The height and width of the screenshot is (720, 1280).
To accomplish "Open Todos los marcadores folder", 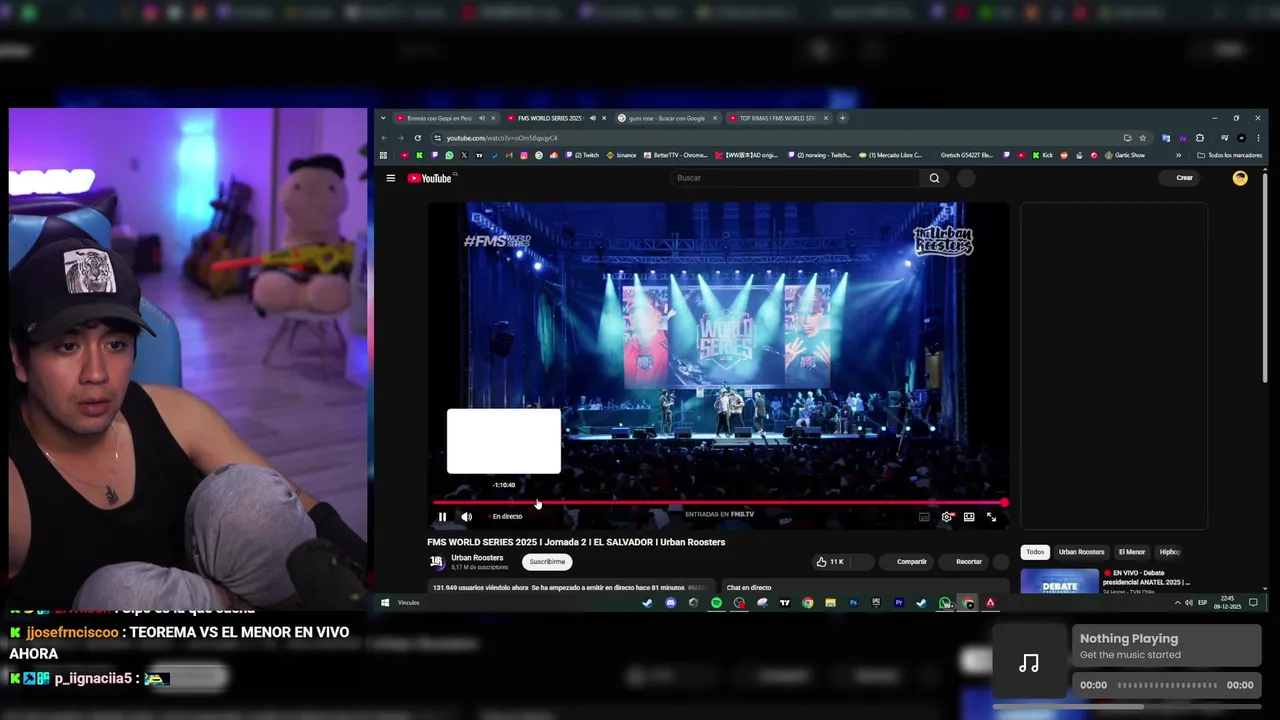I will click(x=1229, y=155).
